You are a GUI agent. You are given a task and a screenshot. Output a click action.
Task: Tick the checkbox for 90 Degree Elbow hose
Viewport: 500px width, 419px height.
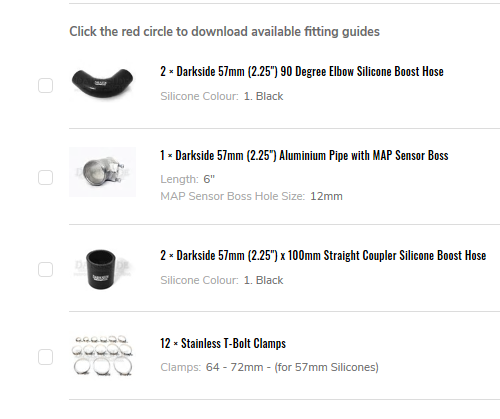coord(45,86)
